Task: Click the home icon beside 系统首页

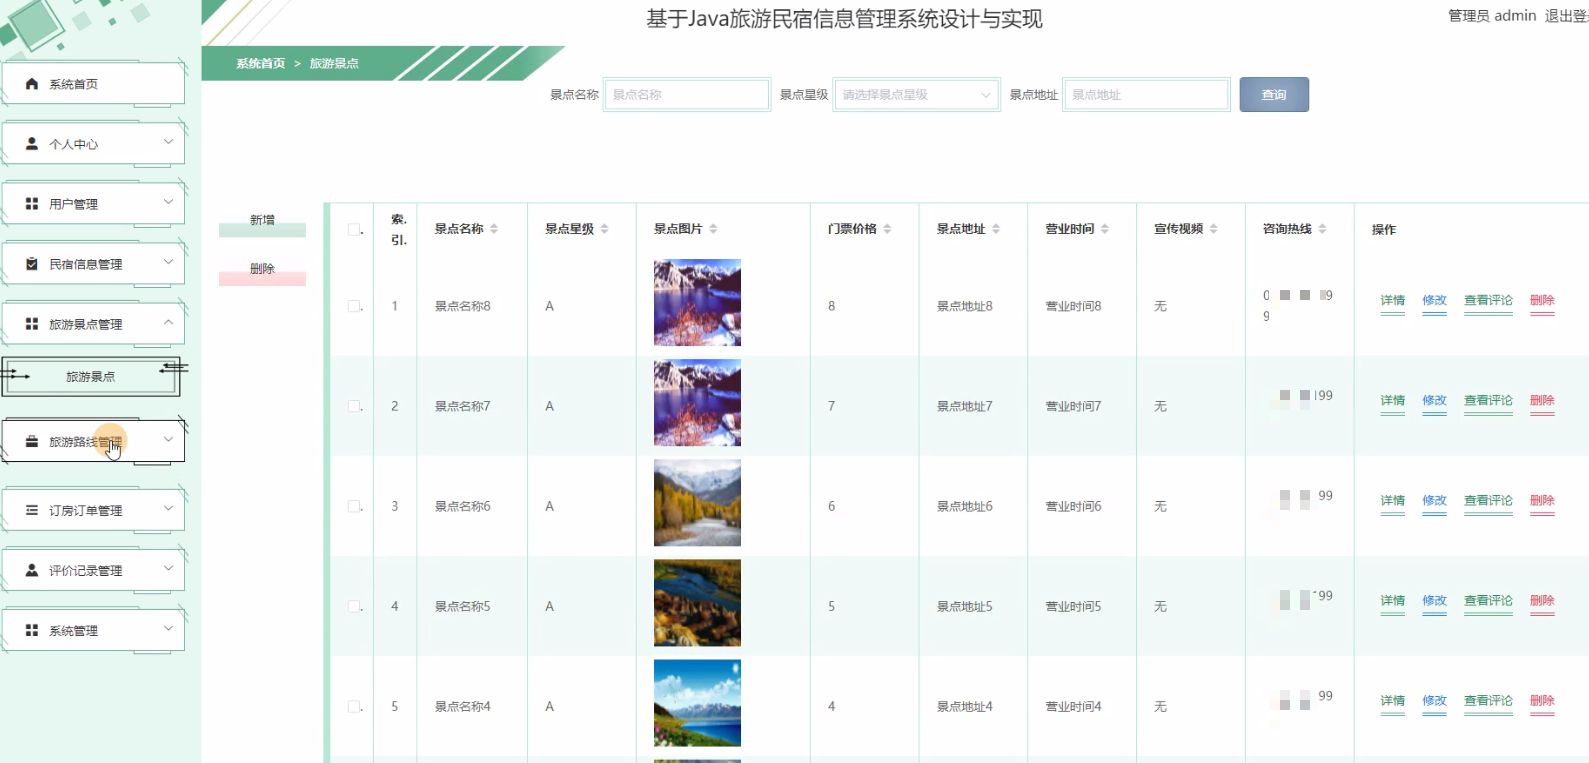Action: (x=32, y=84)
